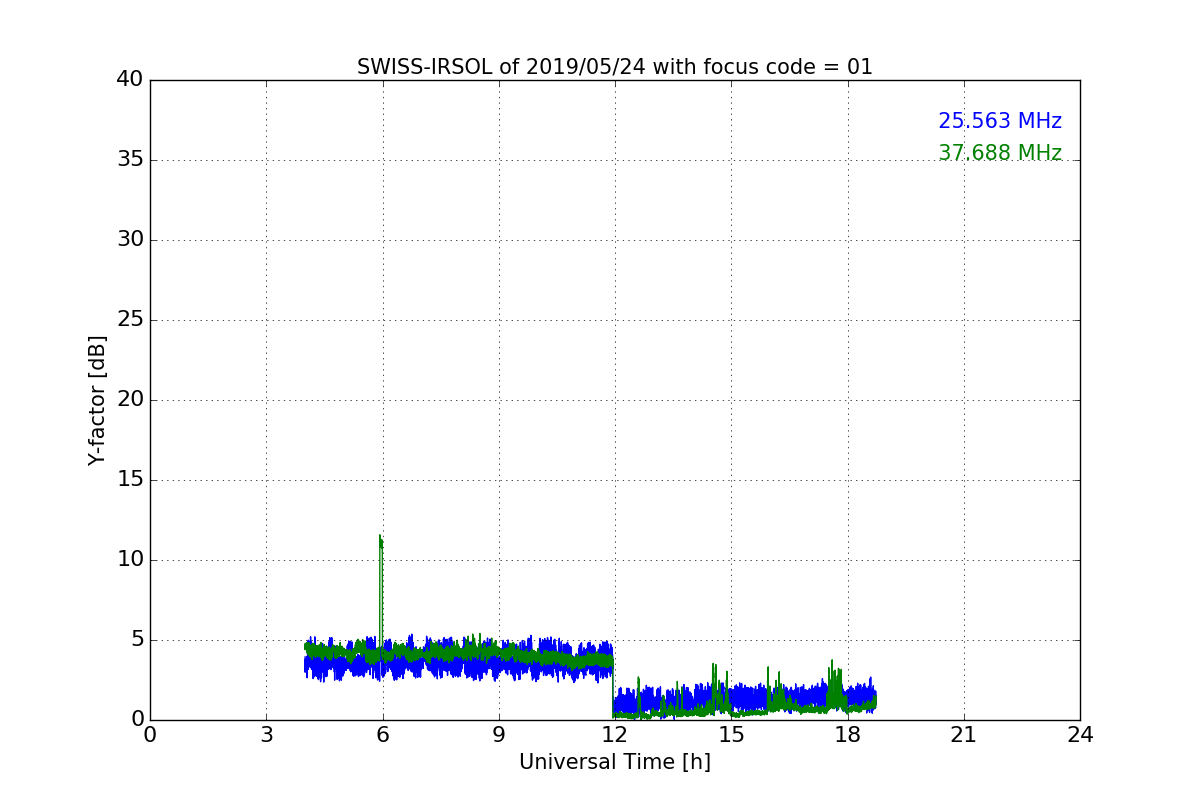Select the green 37.688 MHz legend label
Viewport: 1200px width, 800px height.
[x=1000, y=153]
